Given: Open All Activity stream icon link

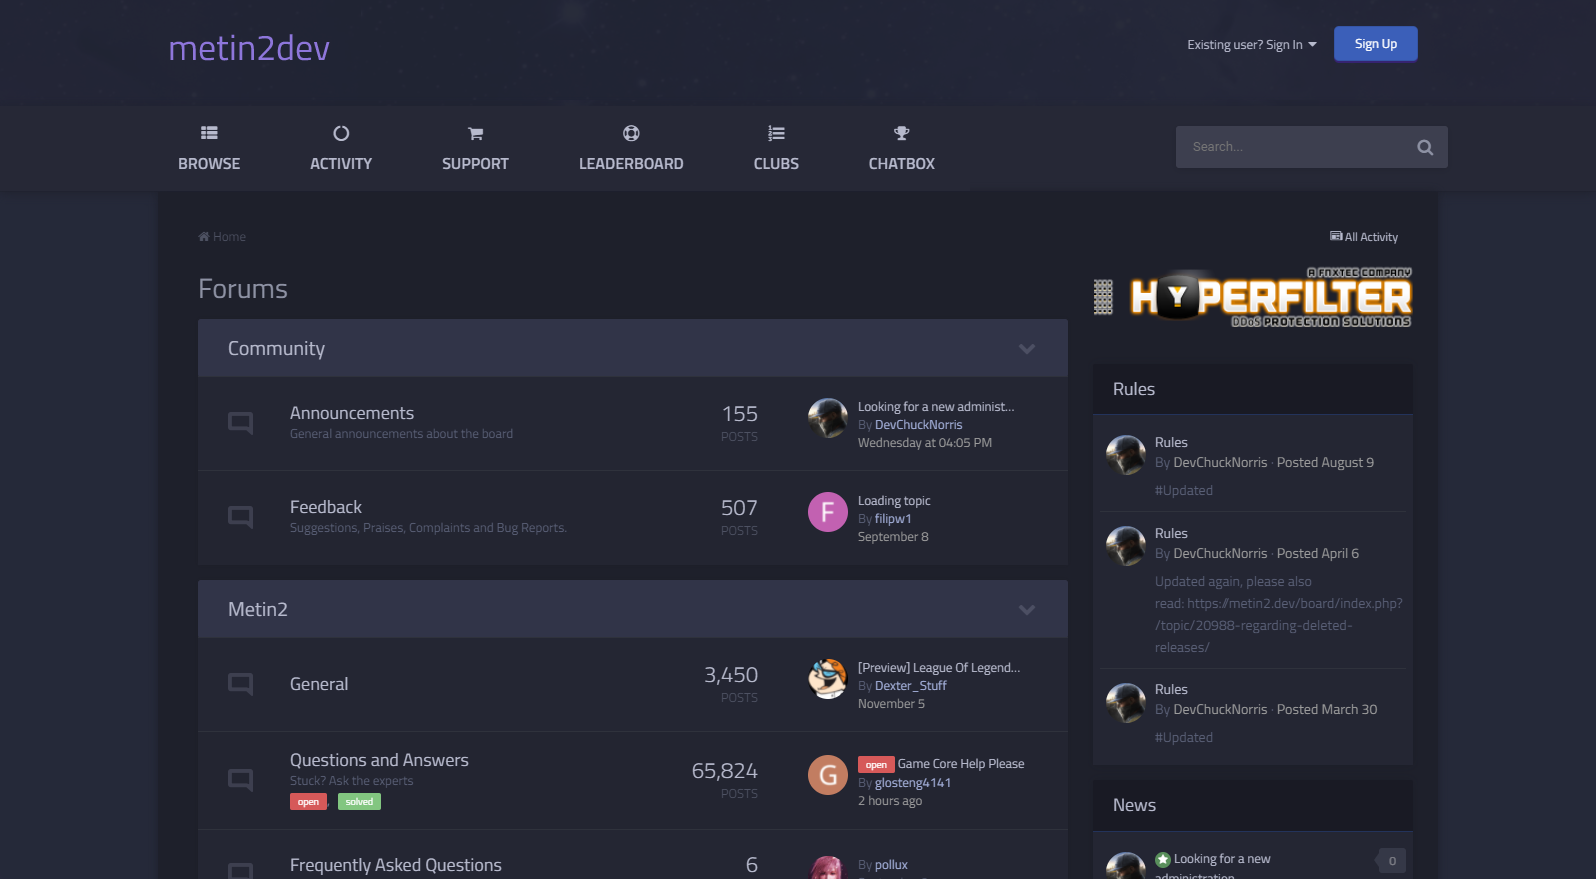Looking at the screenshot, I should 1364,237.
